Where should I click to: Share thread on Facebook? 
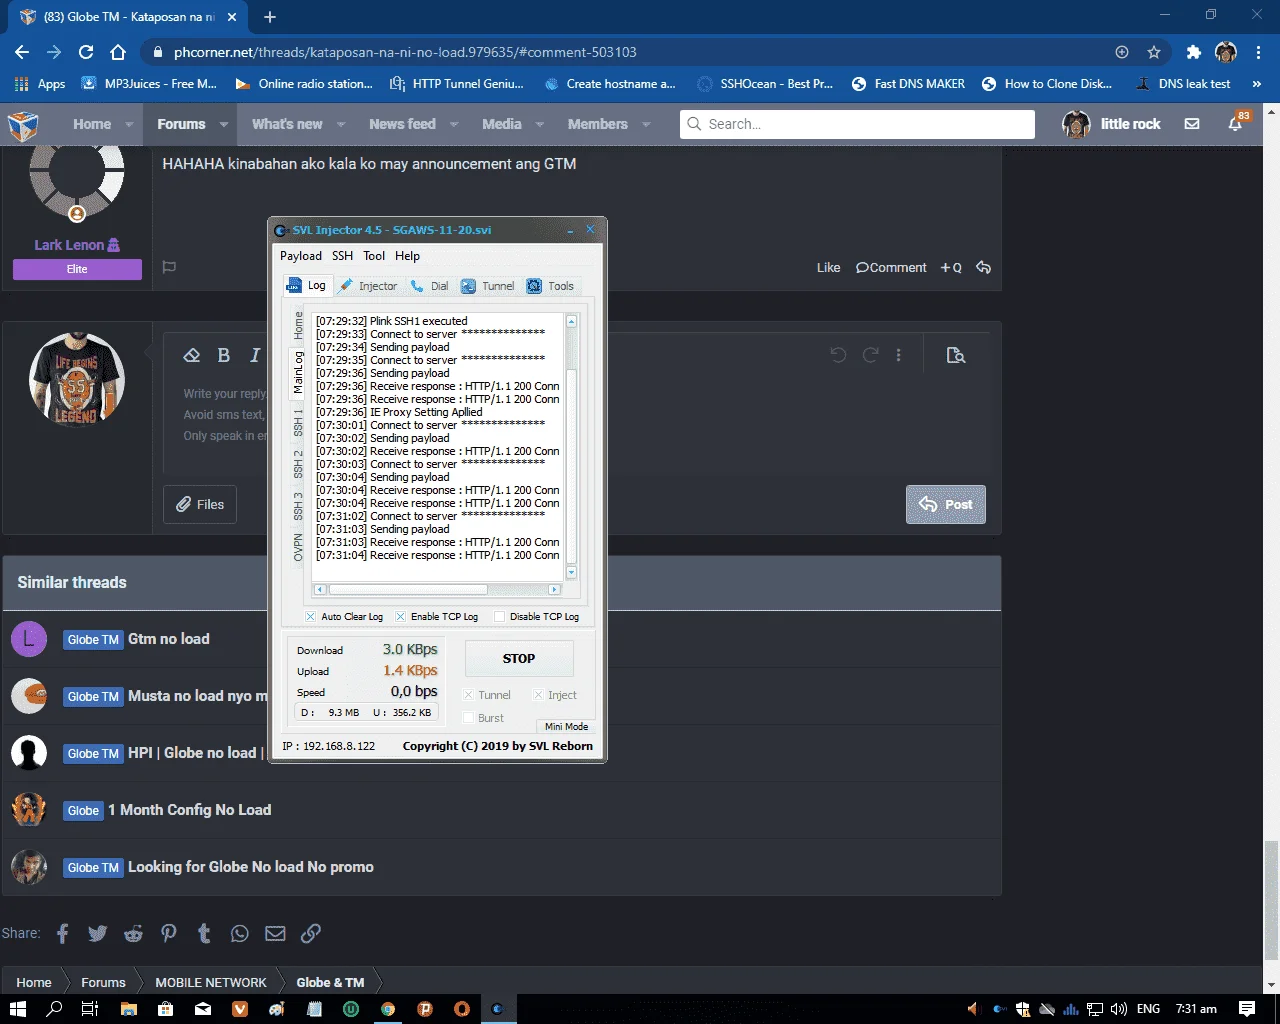[x=63, y=933]
